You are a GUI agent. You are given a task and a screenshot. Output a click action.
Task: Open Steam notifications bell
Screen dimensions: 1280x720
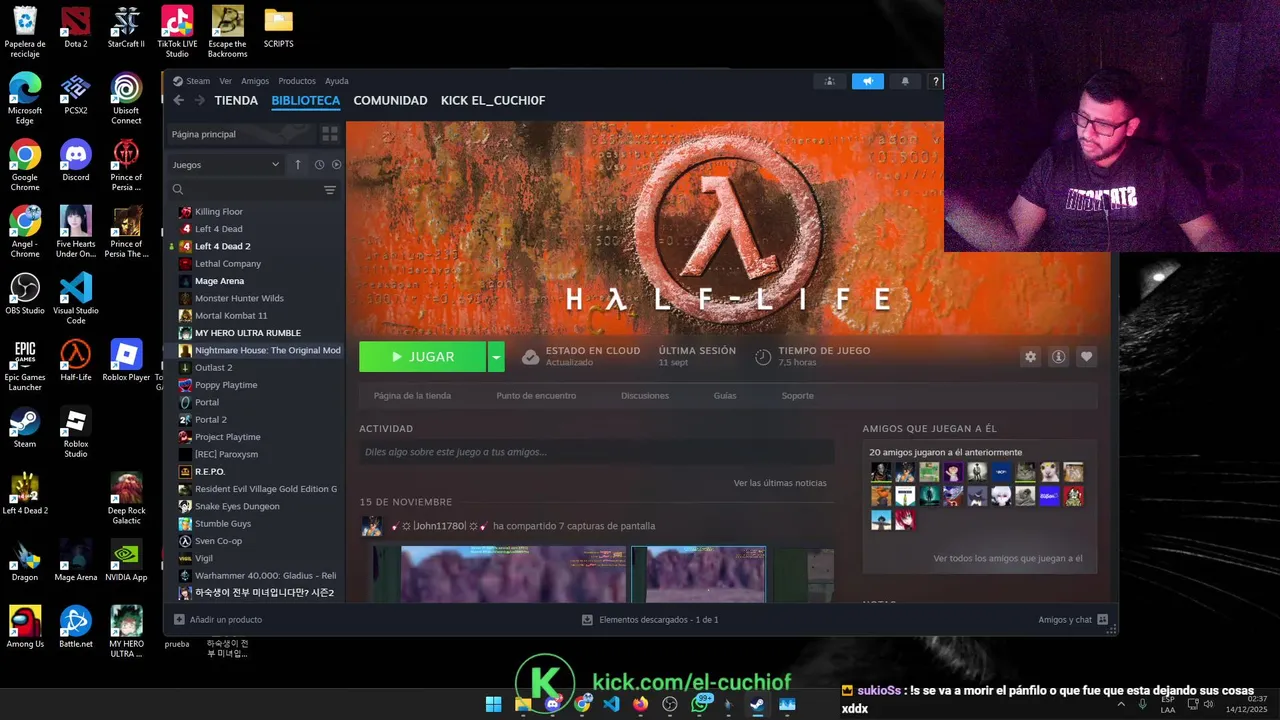point(905,81)
